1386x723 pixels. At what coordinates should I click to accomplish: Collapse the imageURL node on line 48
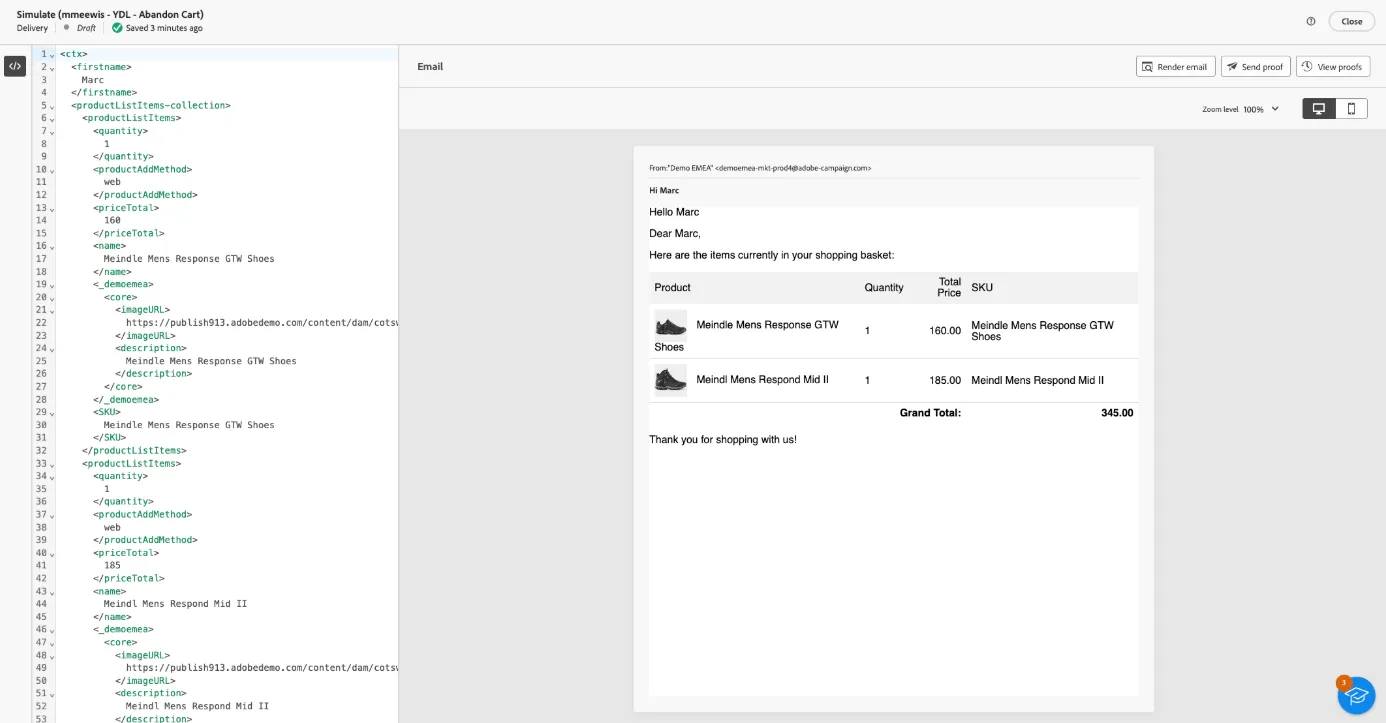[51, 655]
